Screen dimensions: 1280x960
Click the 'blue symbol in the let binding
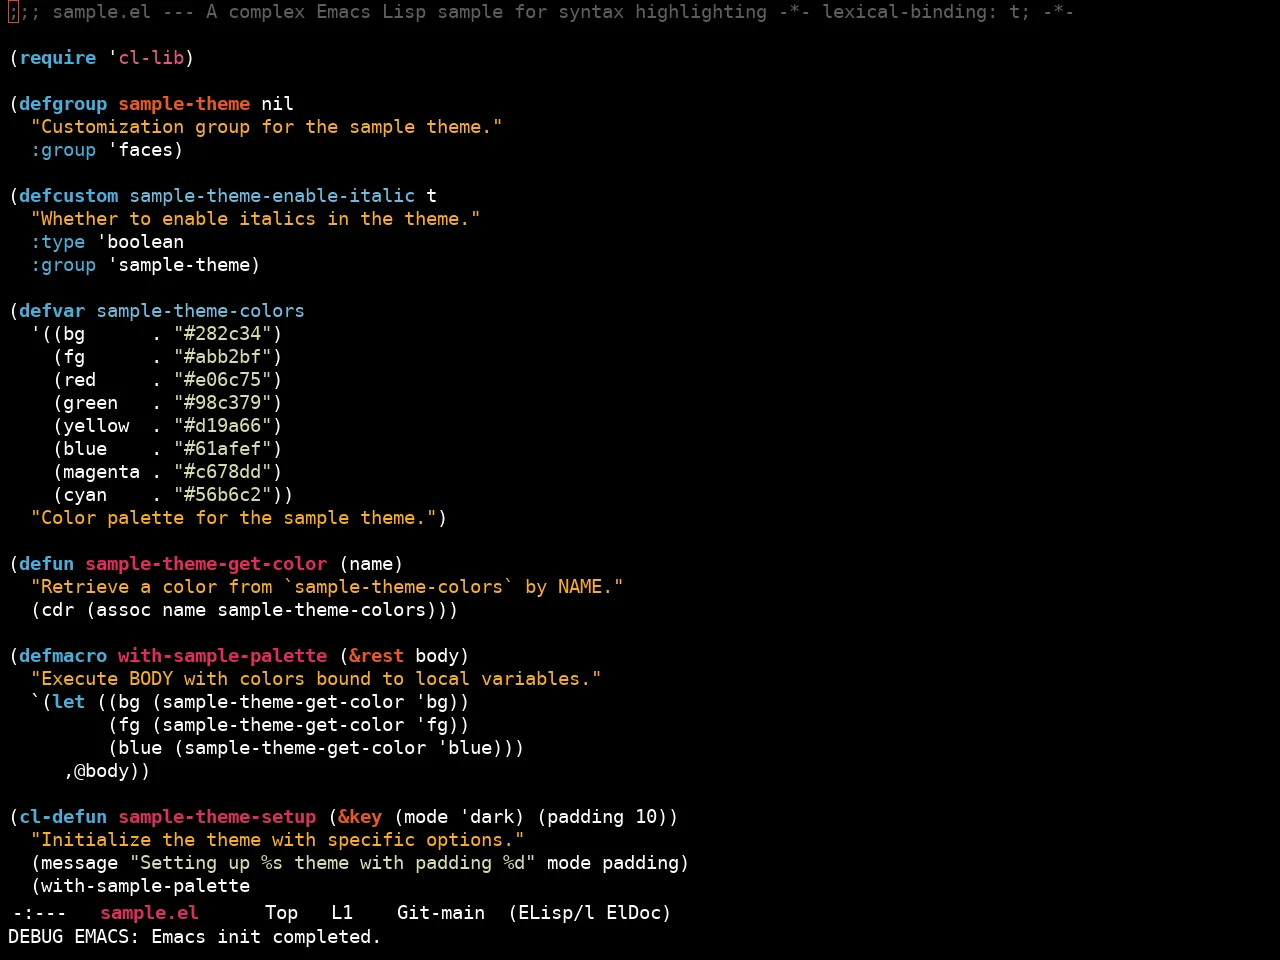click(x=464, y=748)
